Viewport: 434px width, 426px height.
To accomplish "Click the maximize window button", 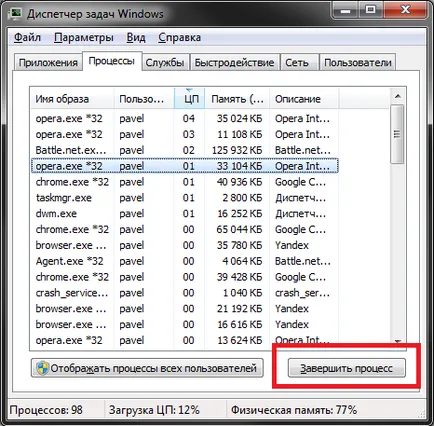I will click(370, 11).
